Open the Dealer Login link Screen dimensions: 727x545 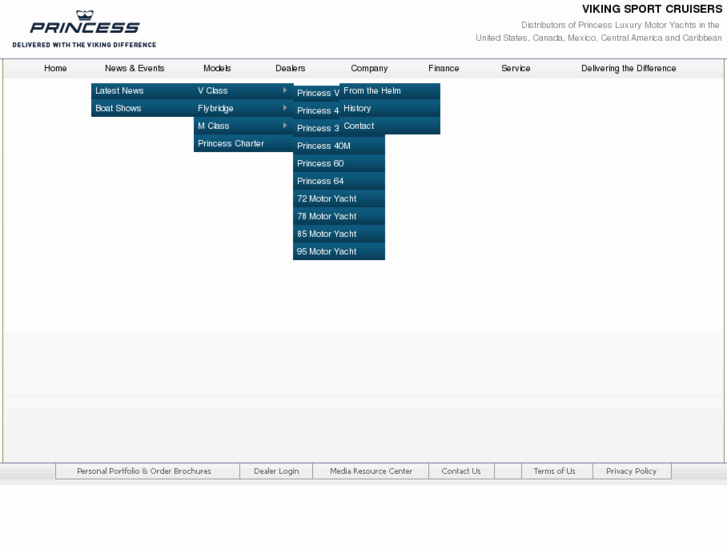(x=276, y=471)
